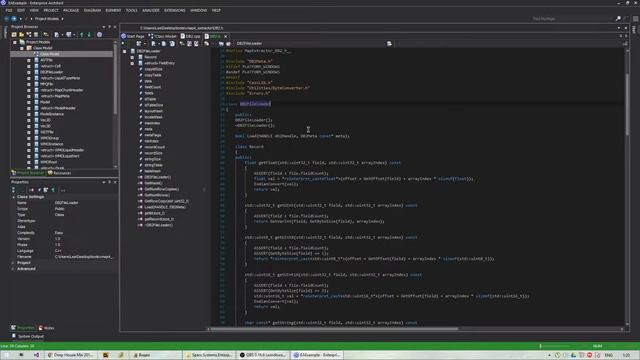This screenshot has width=640, height=360.
Task: Switch to the Notes tab
Action: [46, 328]
